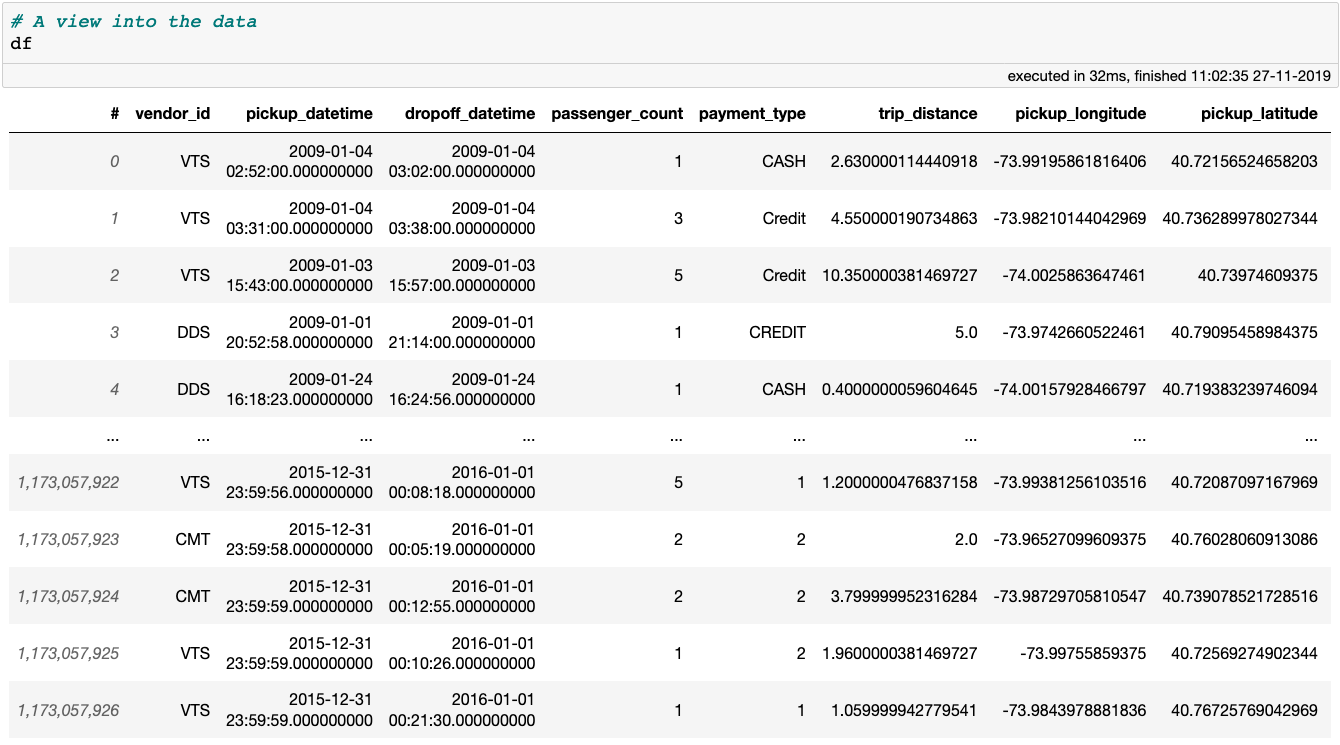The image size is (1340, 745).
Task: Click pickup latitude 40.736289978027344
Action: 1240,218
